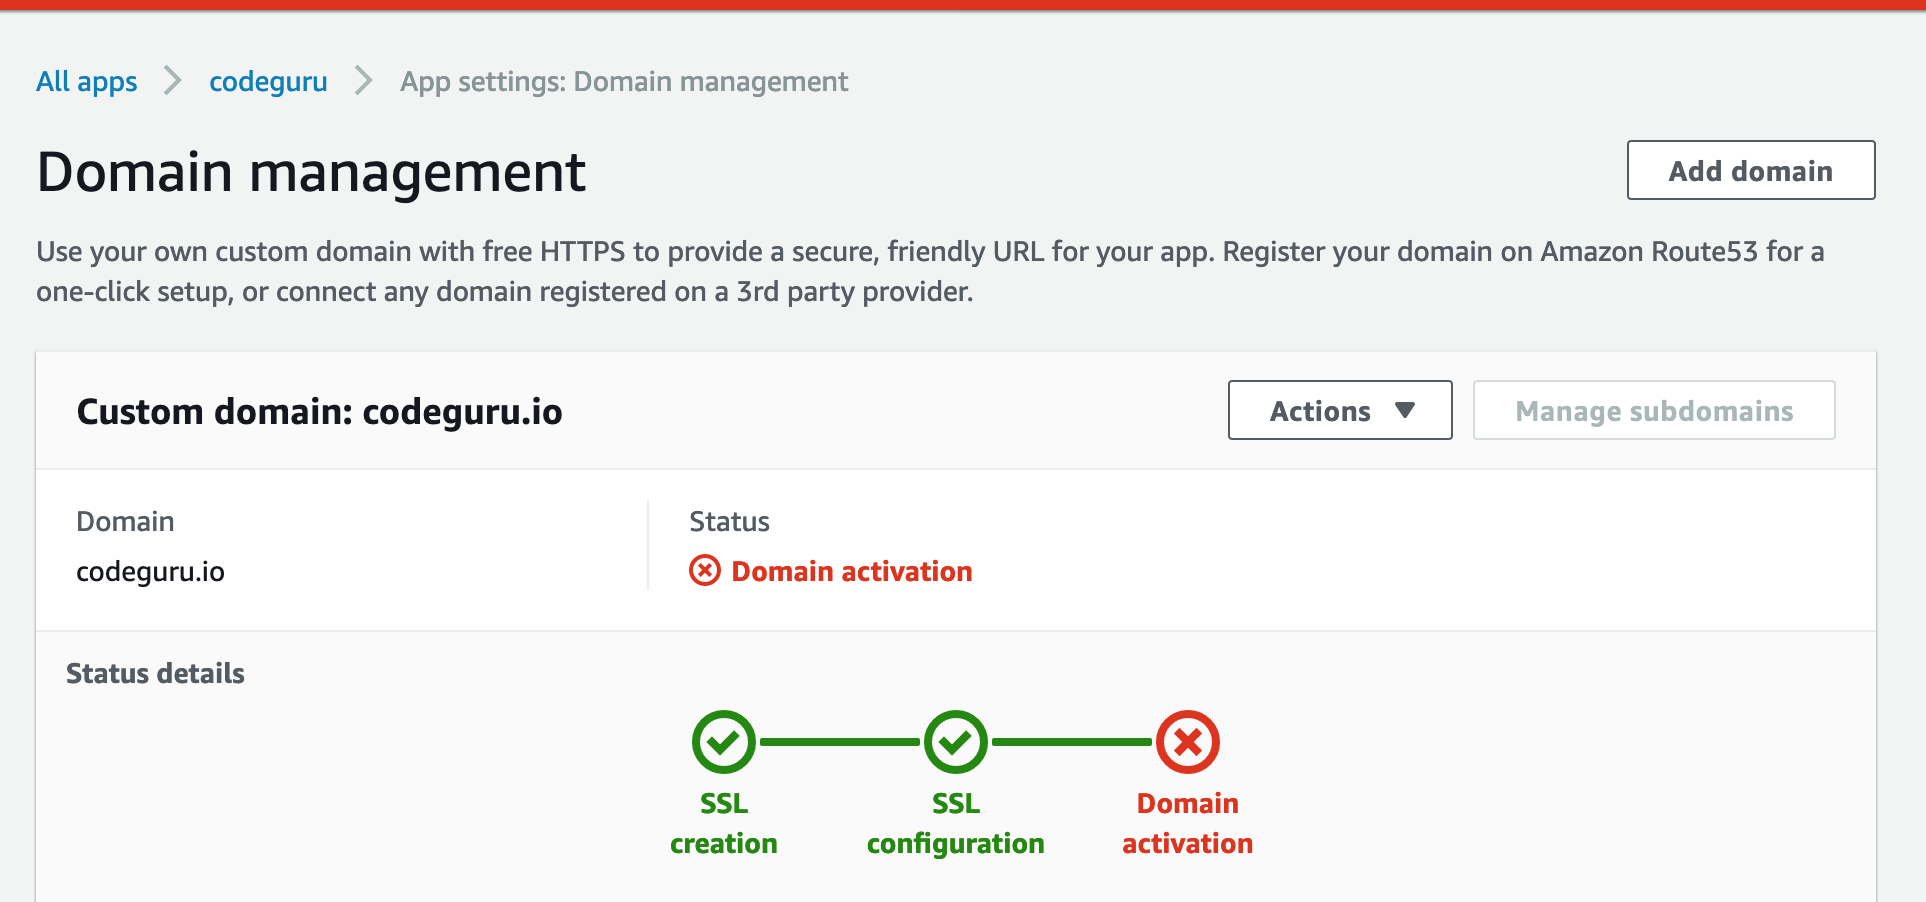Select the codeguru.io domain entry
The width and height of the screenshot is (1926, 902).
151,571
